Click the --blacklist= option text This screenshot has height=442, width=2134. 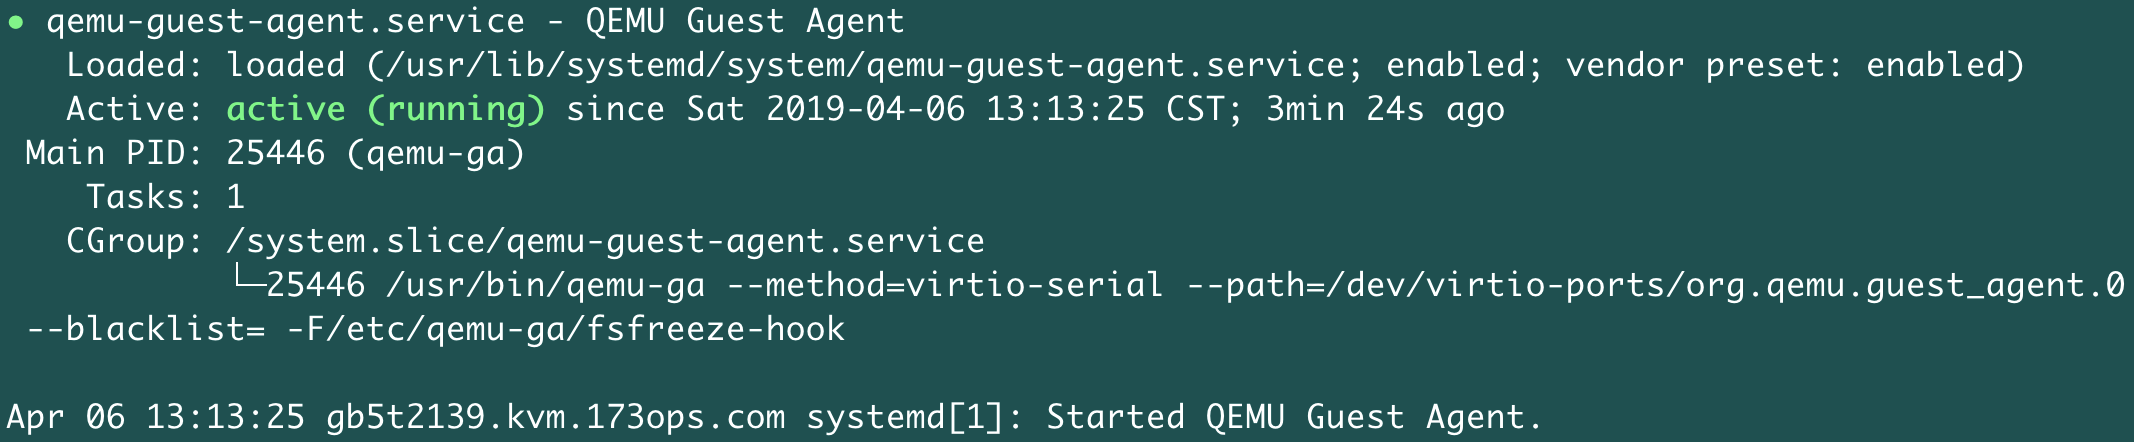point(146,329)
